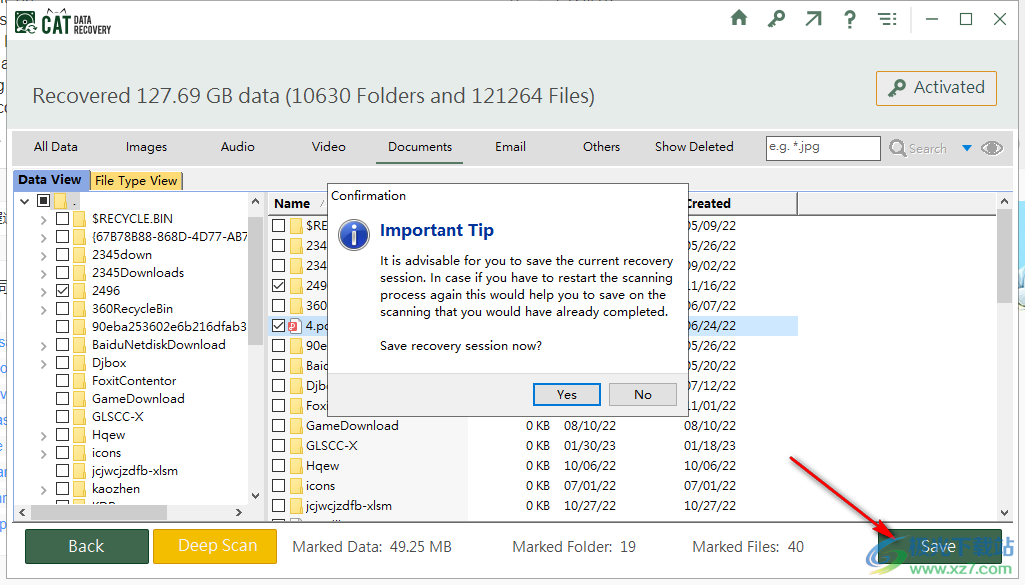
Task: Check the icons checkbox in file list
Action: [x=278, y=486]
